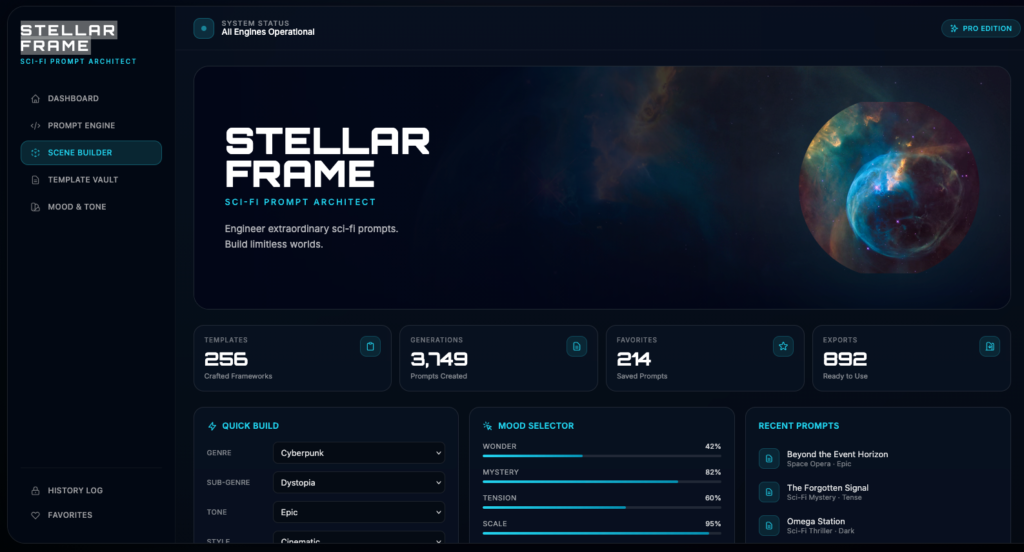Click the Prompt Engine code icon
The width and height of the screenshot is (1024, 552).
pyautogui.click(x=35, y=125)
